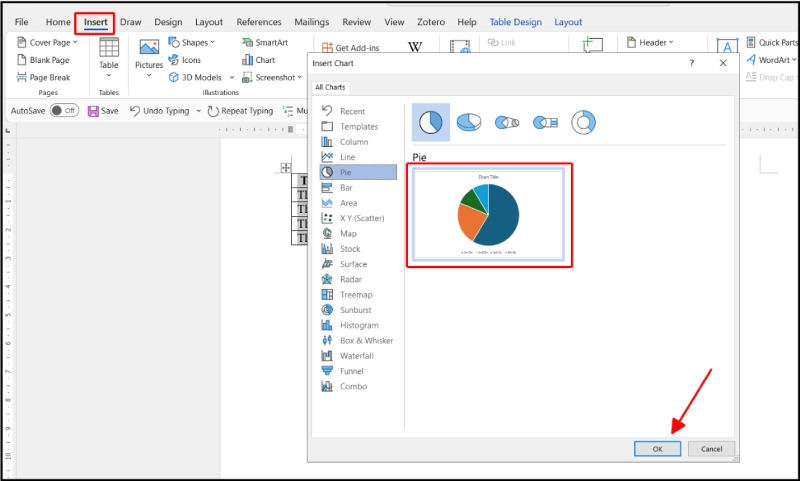Image resolution: width=800 pixels, height=481 pixels.
Task: Open the Table dropdown
Action: pyautogui.click(x=108, y=58)
